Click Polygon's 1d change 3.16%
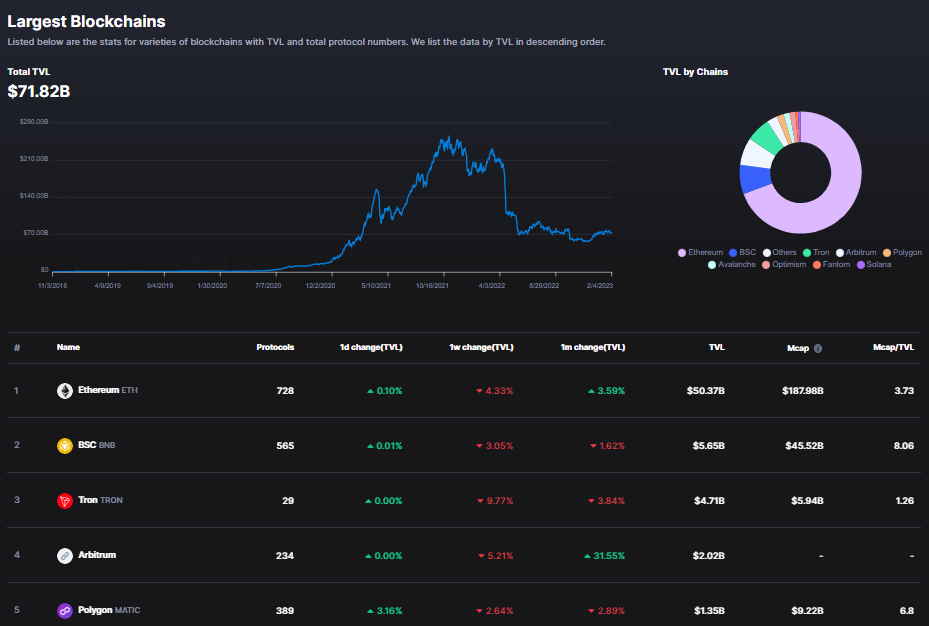The width and height of the screenshot is (929, 626). 385,611
